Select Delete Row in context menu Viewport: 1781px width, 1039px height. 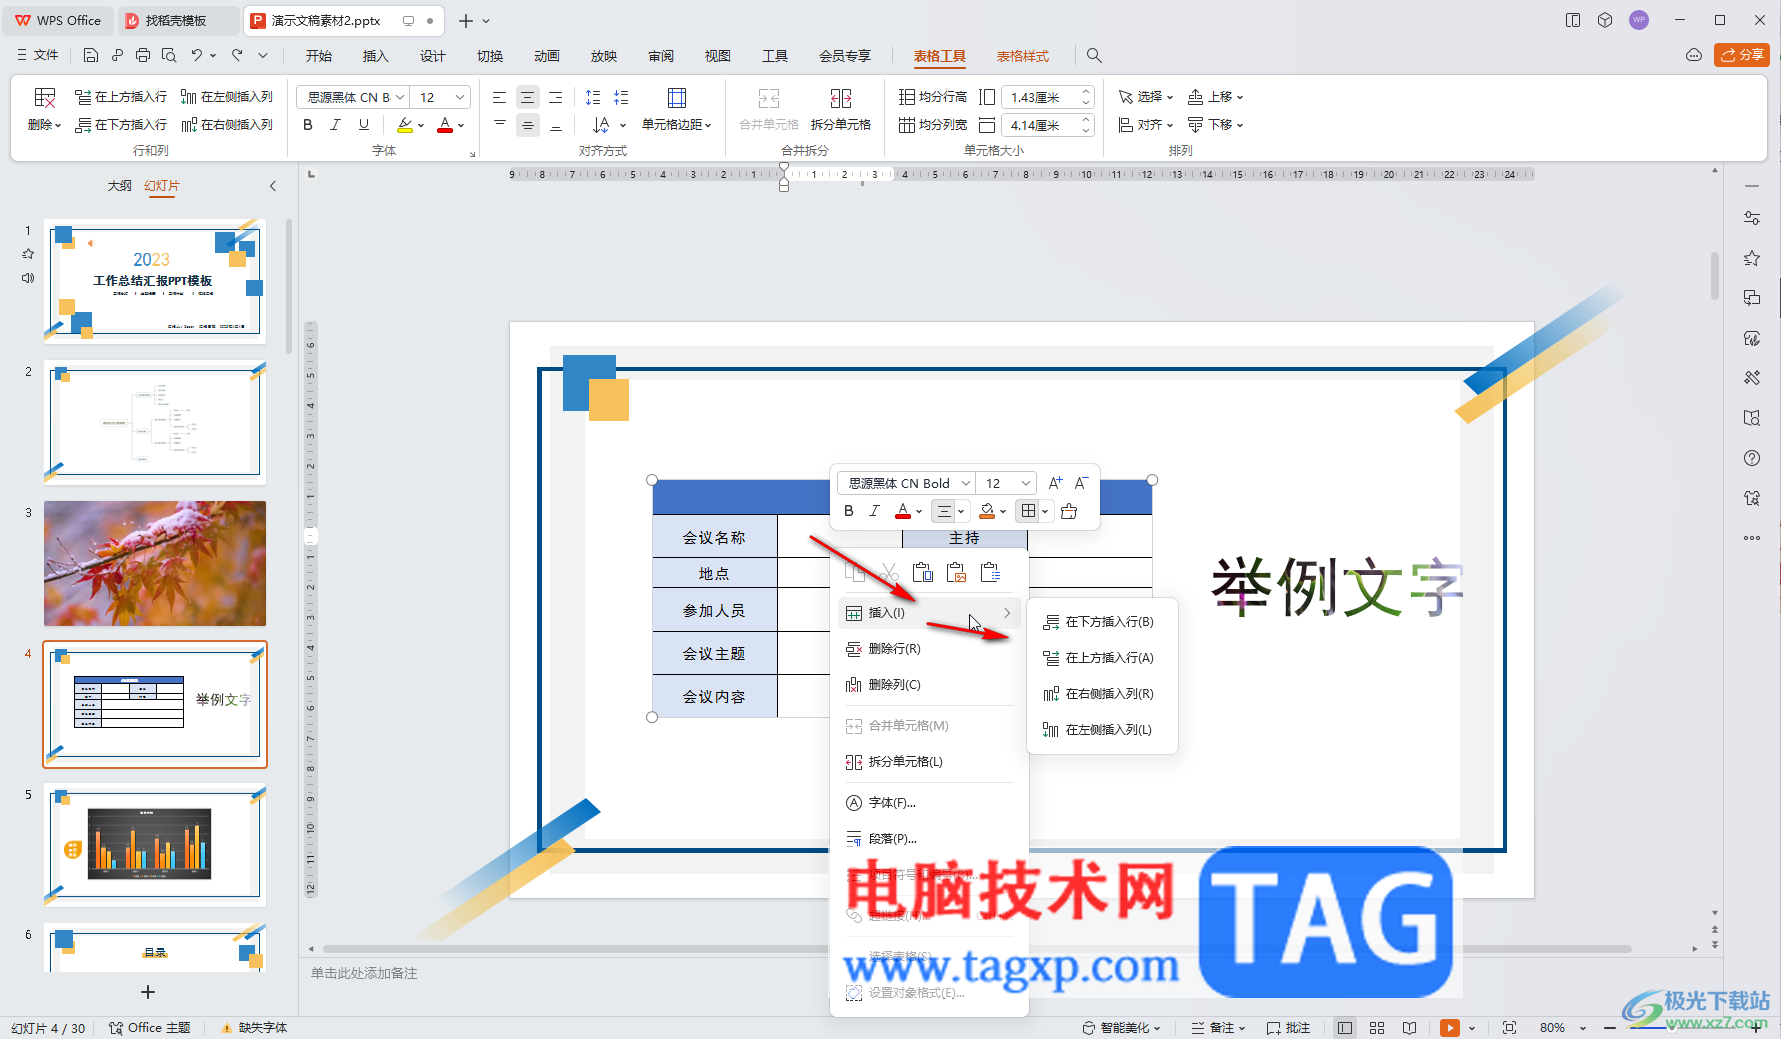(929, 649)
